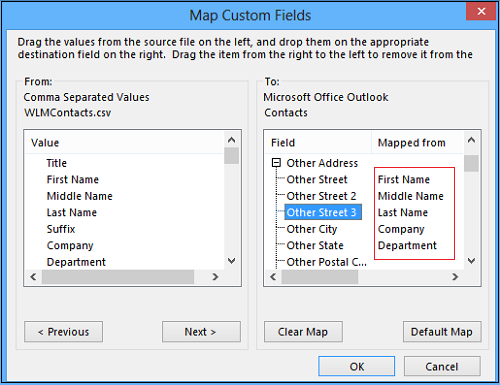The height and width of the screenshot is (385, 500).
Task: Confirm the mapping with OK
Action: pyautogui.click(x=357, y=366)
